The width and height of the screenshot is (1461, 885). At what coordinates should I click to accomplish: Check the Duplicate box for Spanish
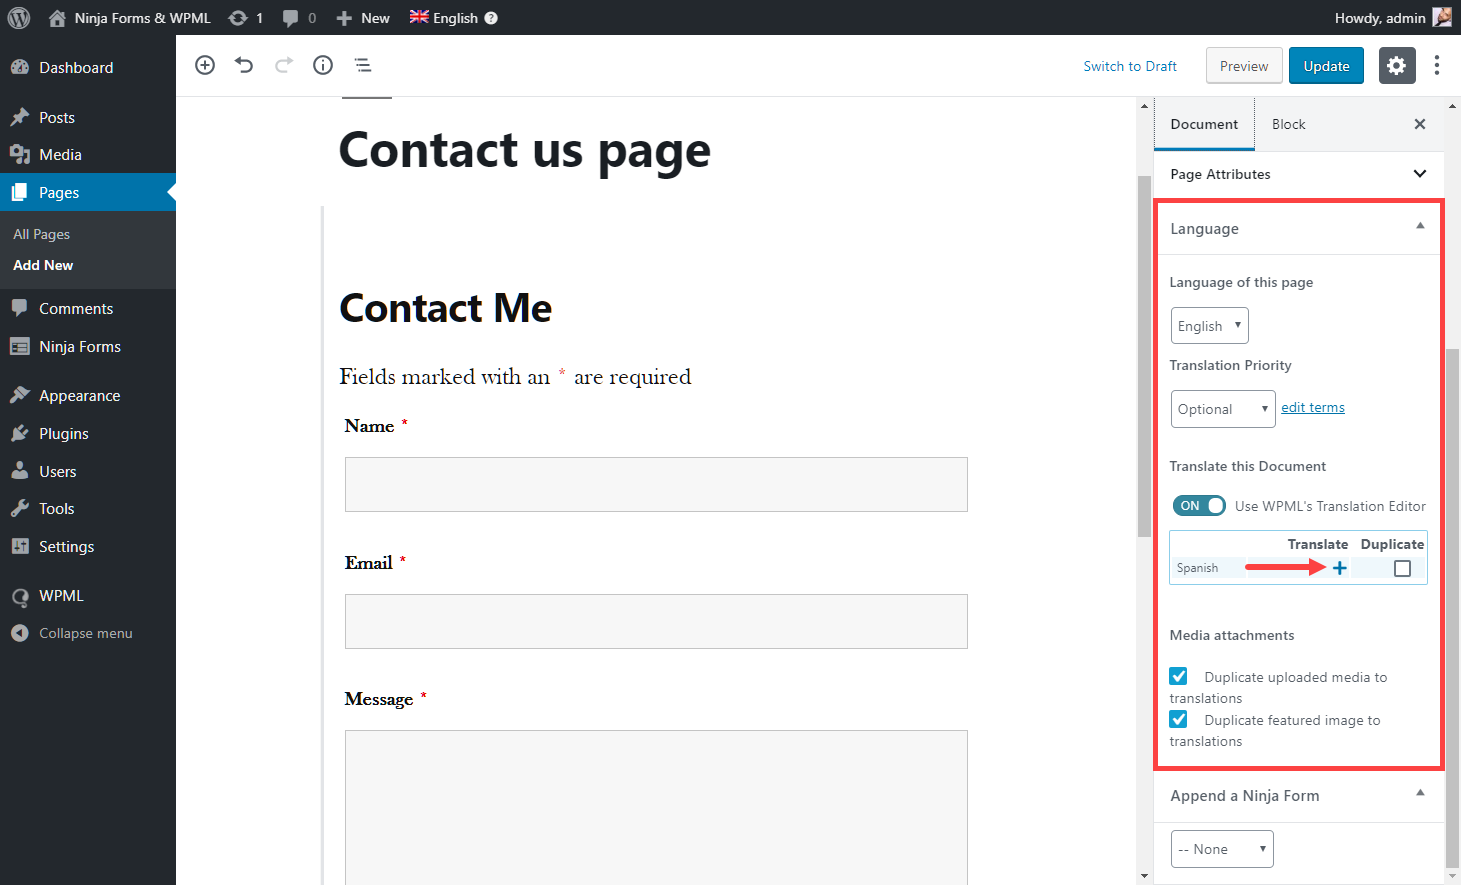pos(1402,569)
